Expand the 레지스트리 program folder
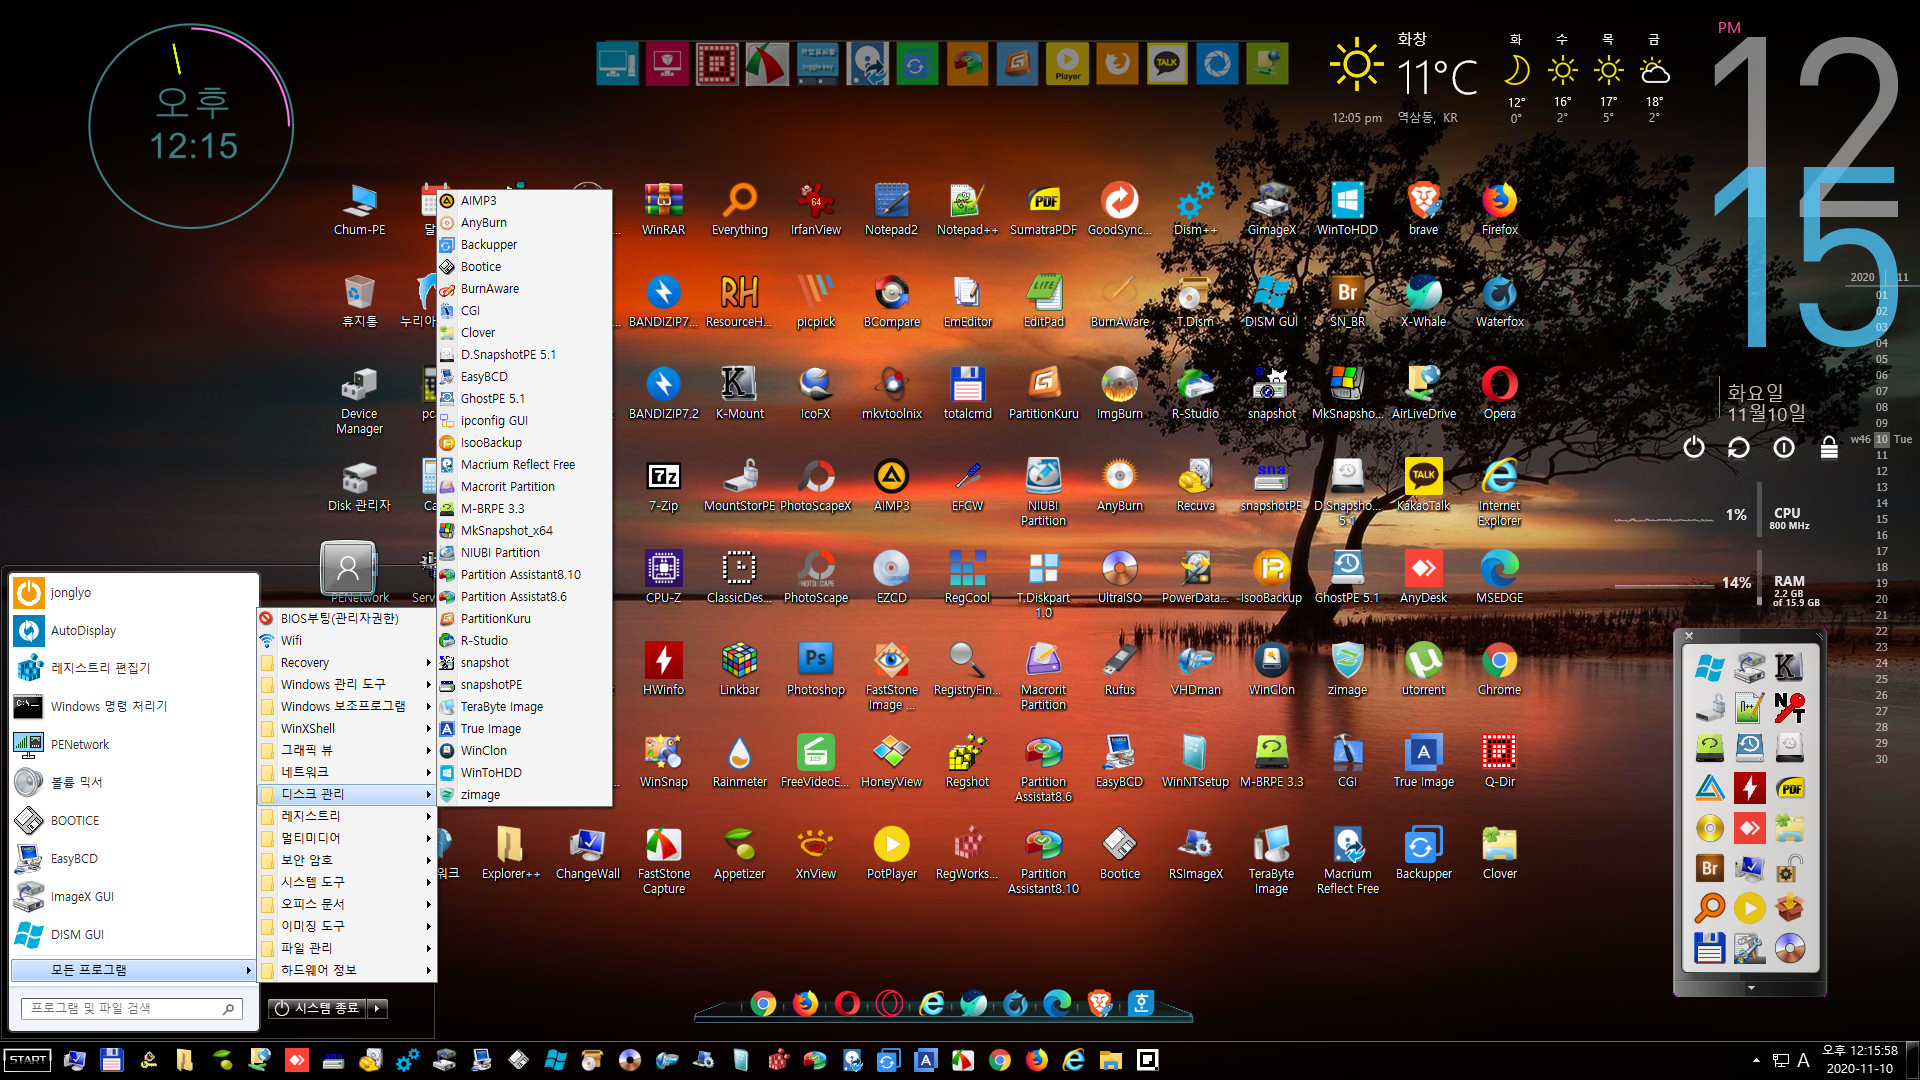Image resolution: width=1920 pixels, height=1080 pixels. [x=346, y=816]
